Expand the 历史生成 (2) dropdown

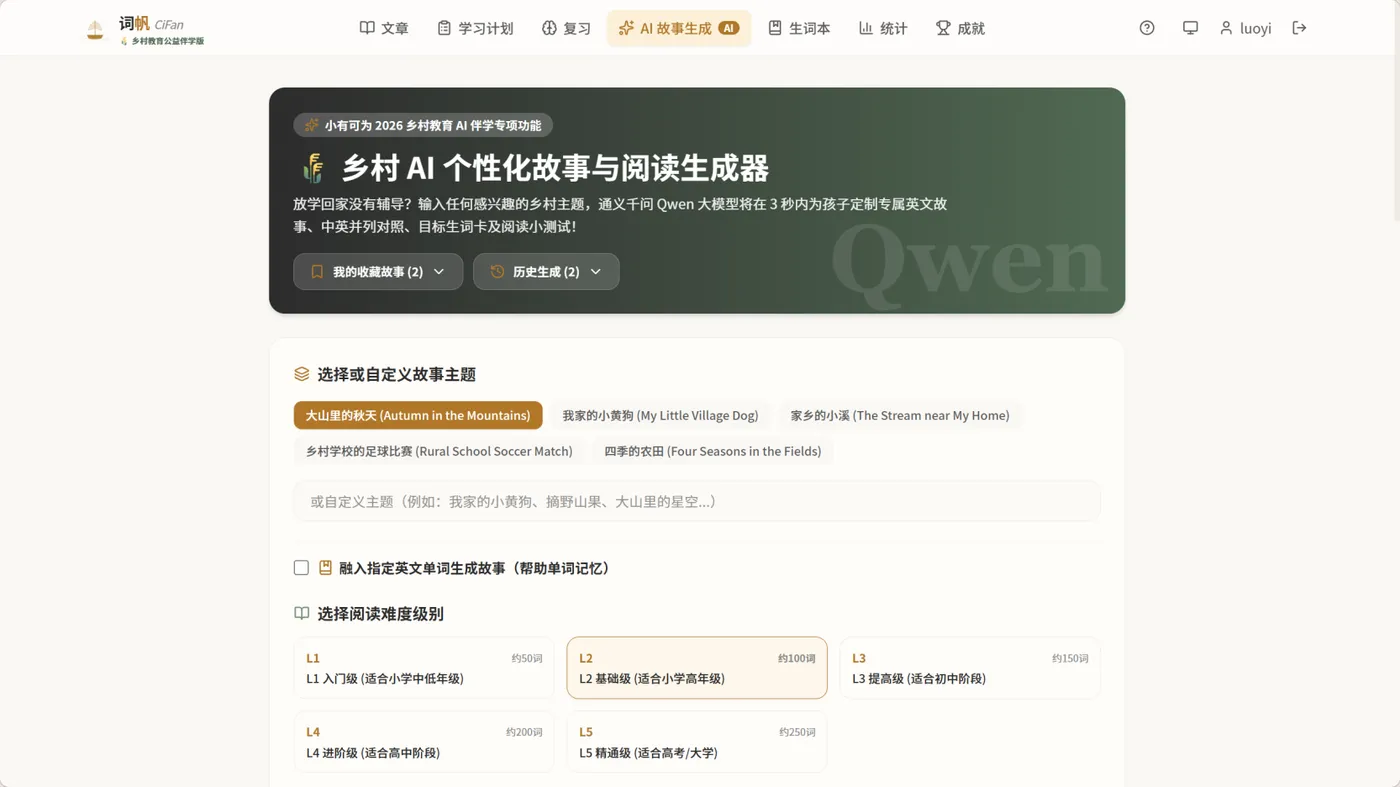(x=546, y=272)
